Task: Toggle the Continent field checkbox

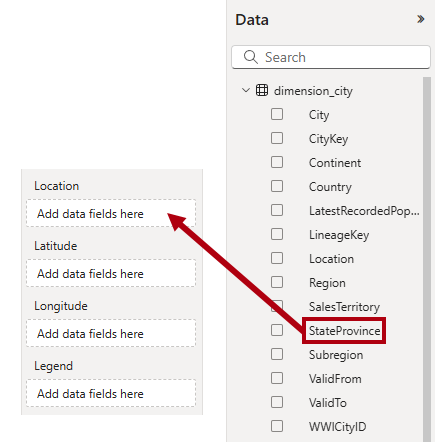Action: coord(277,162)
